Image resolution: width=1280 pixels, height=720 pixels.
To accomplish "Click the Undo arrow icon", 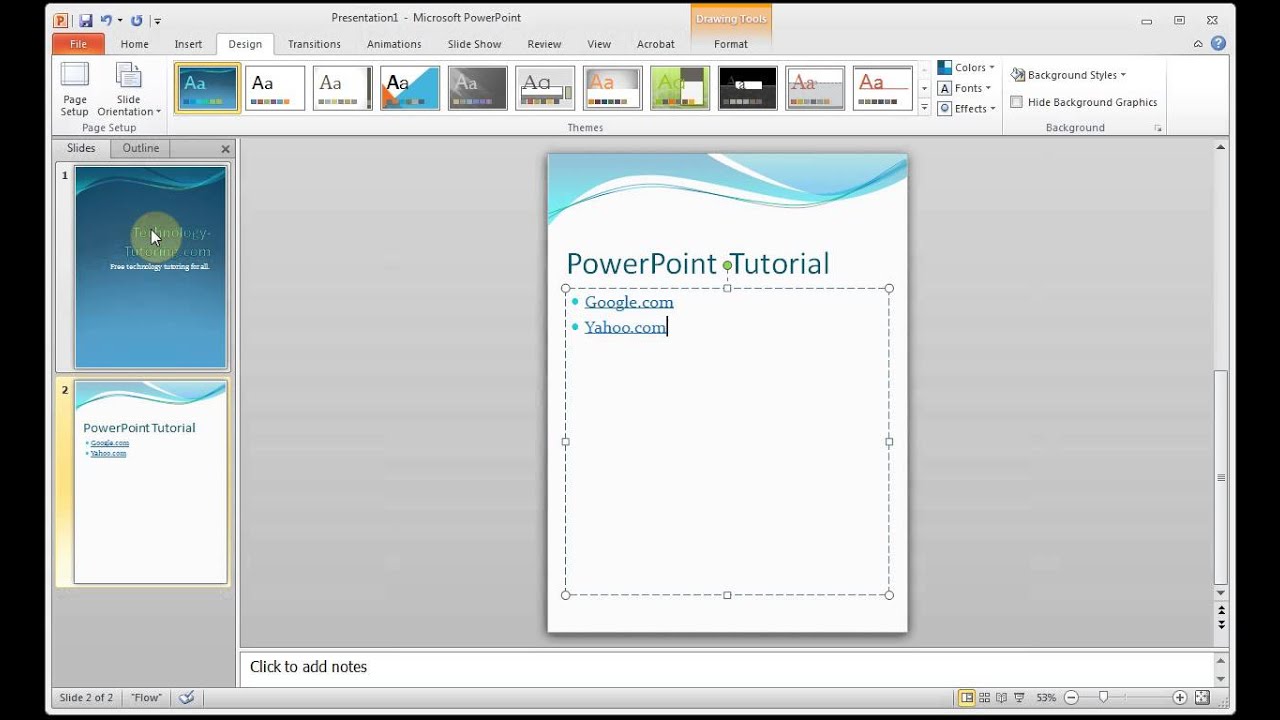I will (x=106, y=20).
